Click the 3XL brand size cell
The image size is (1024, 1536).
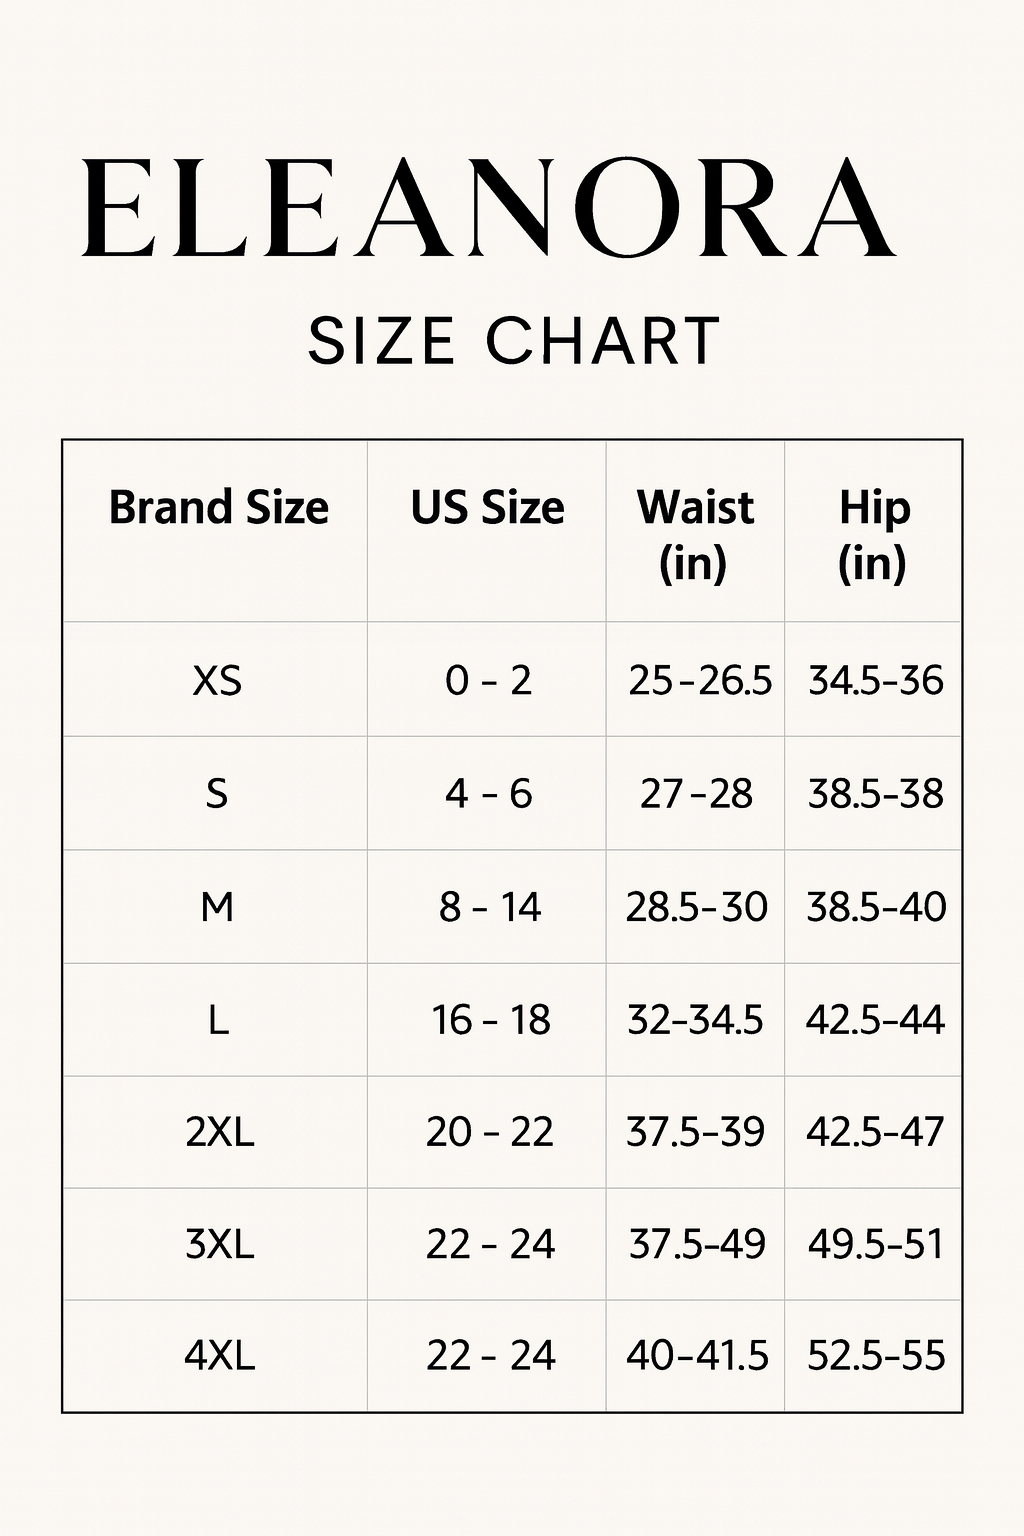click(x=220, y=1244)
